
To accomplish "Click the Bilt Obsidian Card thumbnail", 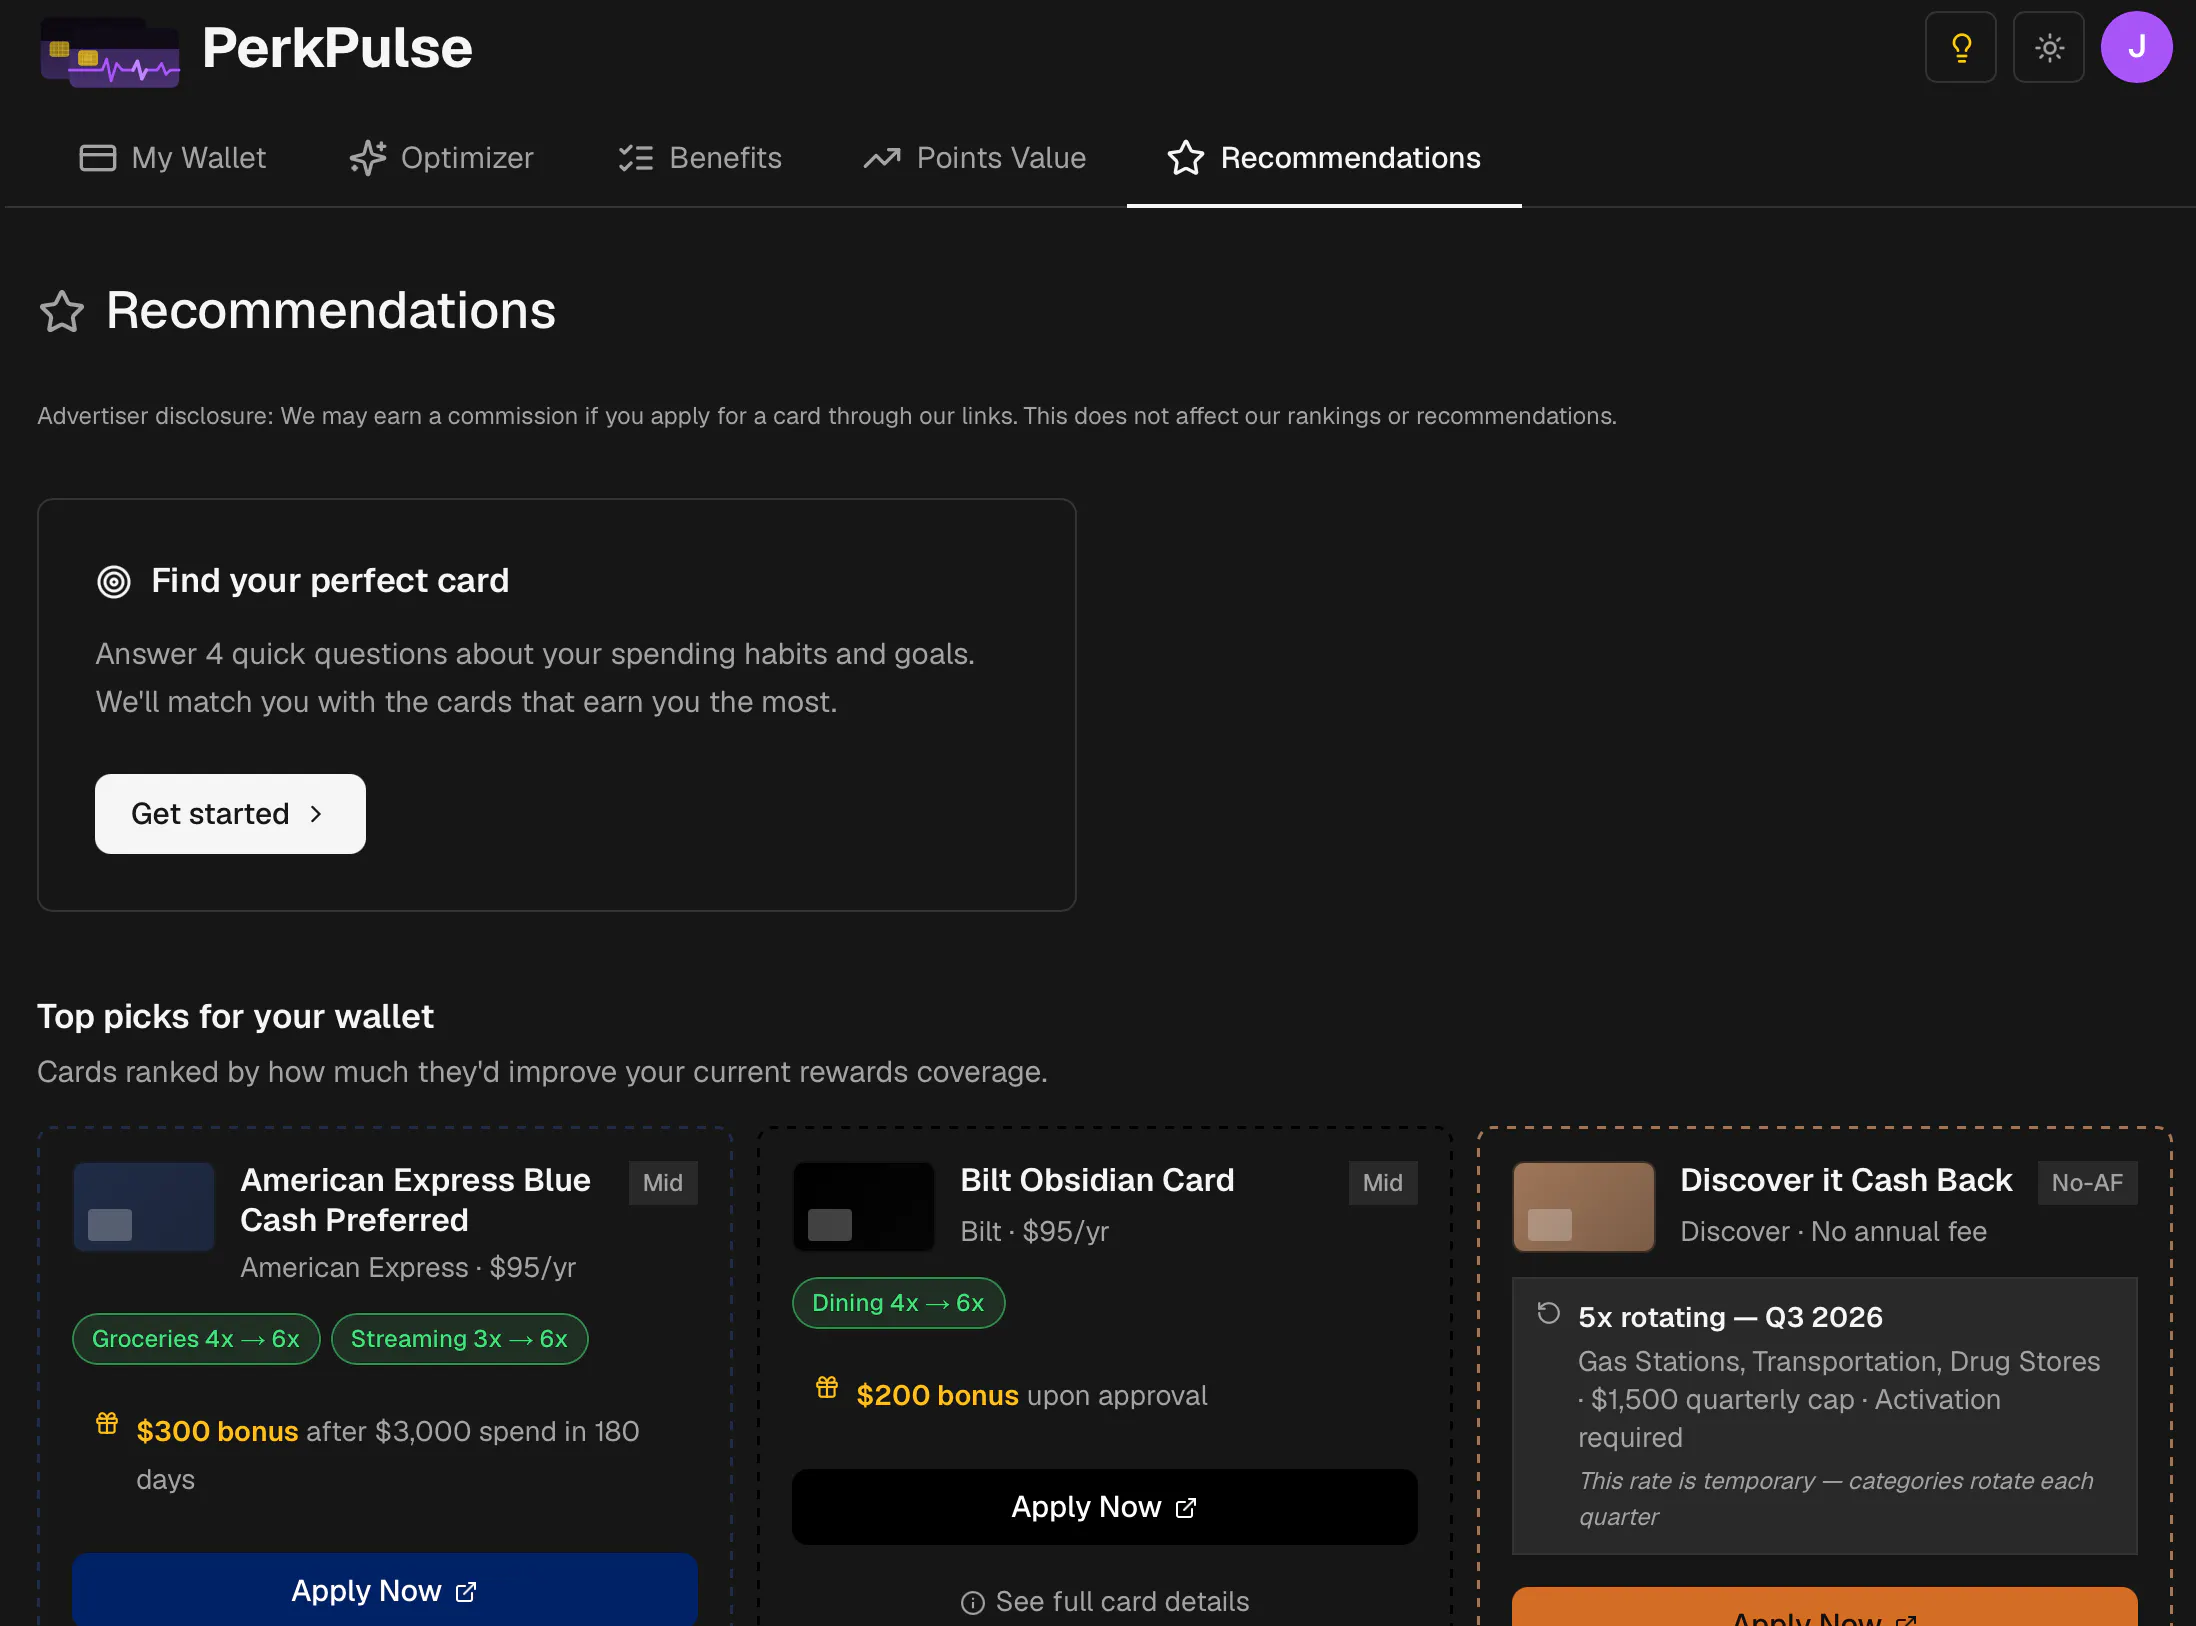I will point(864,1206).
